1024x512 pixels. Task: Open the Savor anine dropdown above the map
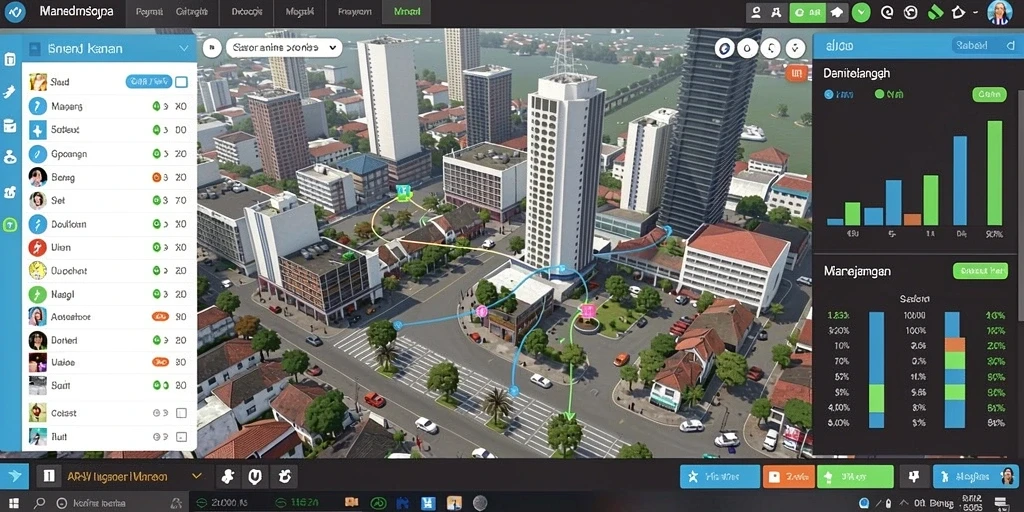tap(283, 48)
